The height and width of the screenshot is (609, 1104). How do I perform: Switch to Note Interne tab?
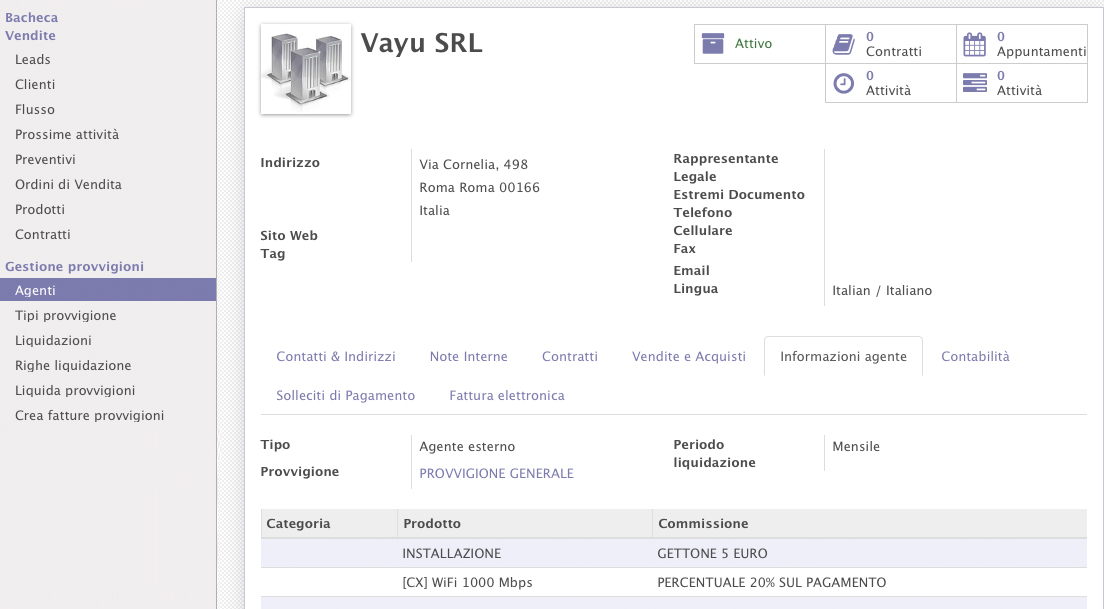pos(468,356)
